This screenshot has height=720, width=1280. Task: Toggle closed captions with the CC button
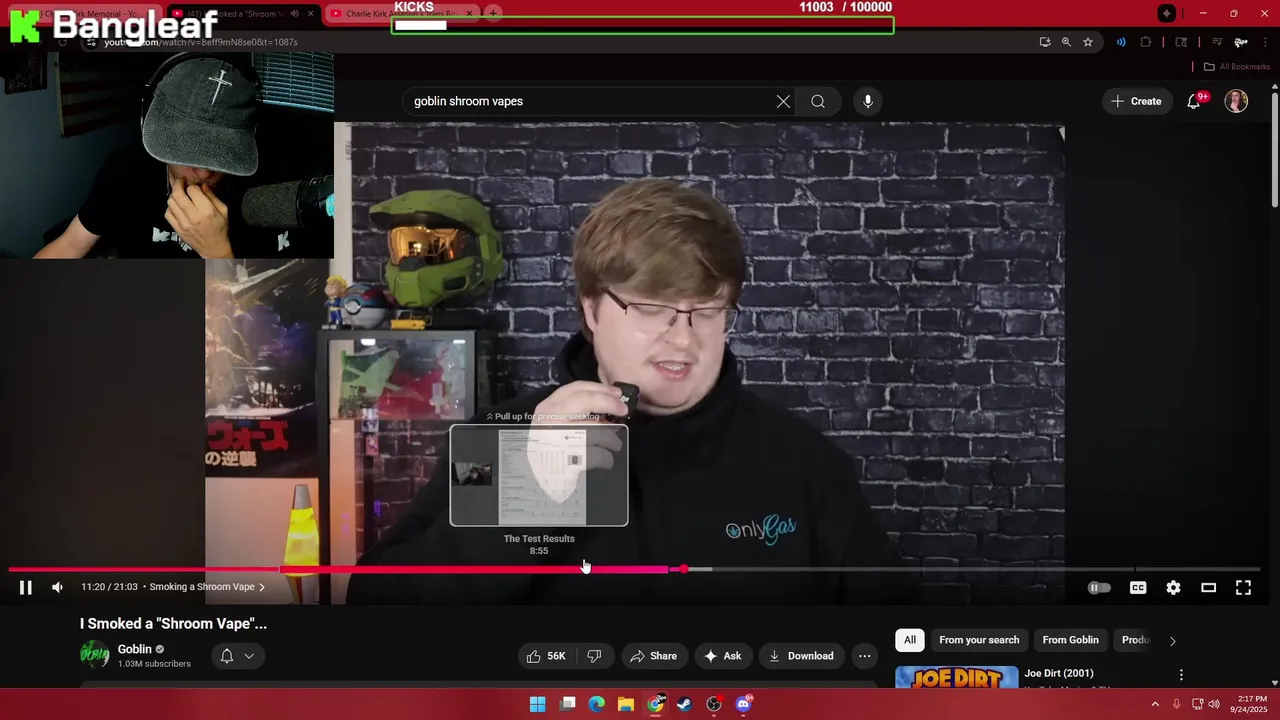coord(1138,588)
